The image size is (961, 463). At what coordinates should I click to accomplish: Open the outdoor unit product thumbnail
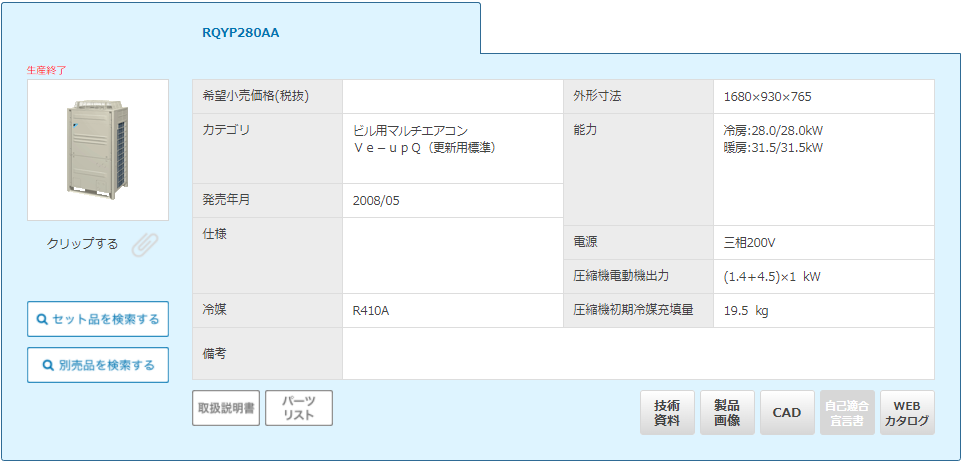click(x=98, y=150)
